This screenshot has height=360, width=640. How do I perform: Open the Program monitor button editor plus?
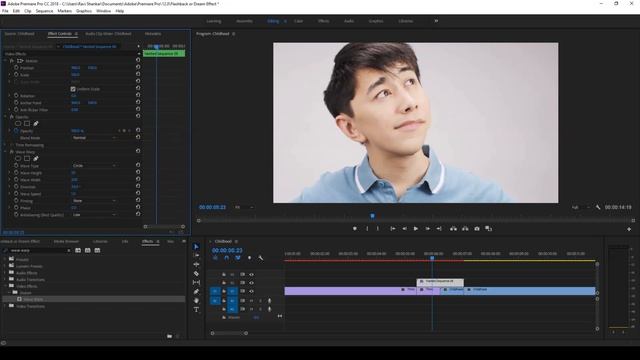tap(629, 229)
